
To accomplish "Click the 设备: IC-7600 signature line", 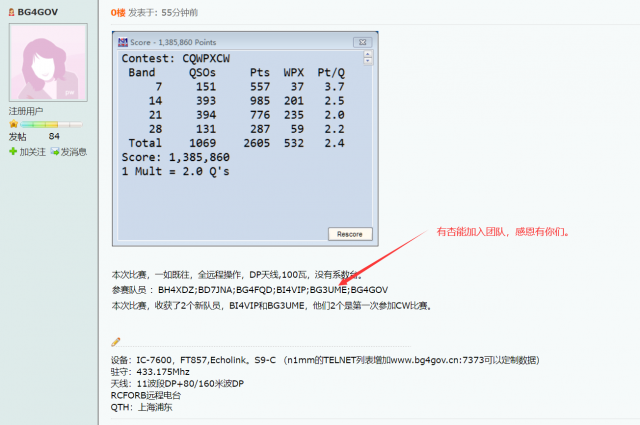I will [x=325, y=360].
